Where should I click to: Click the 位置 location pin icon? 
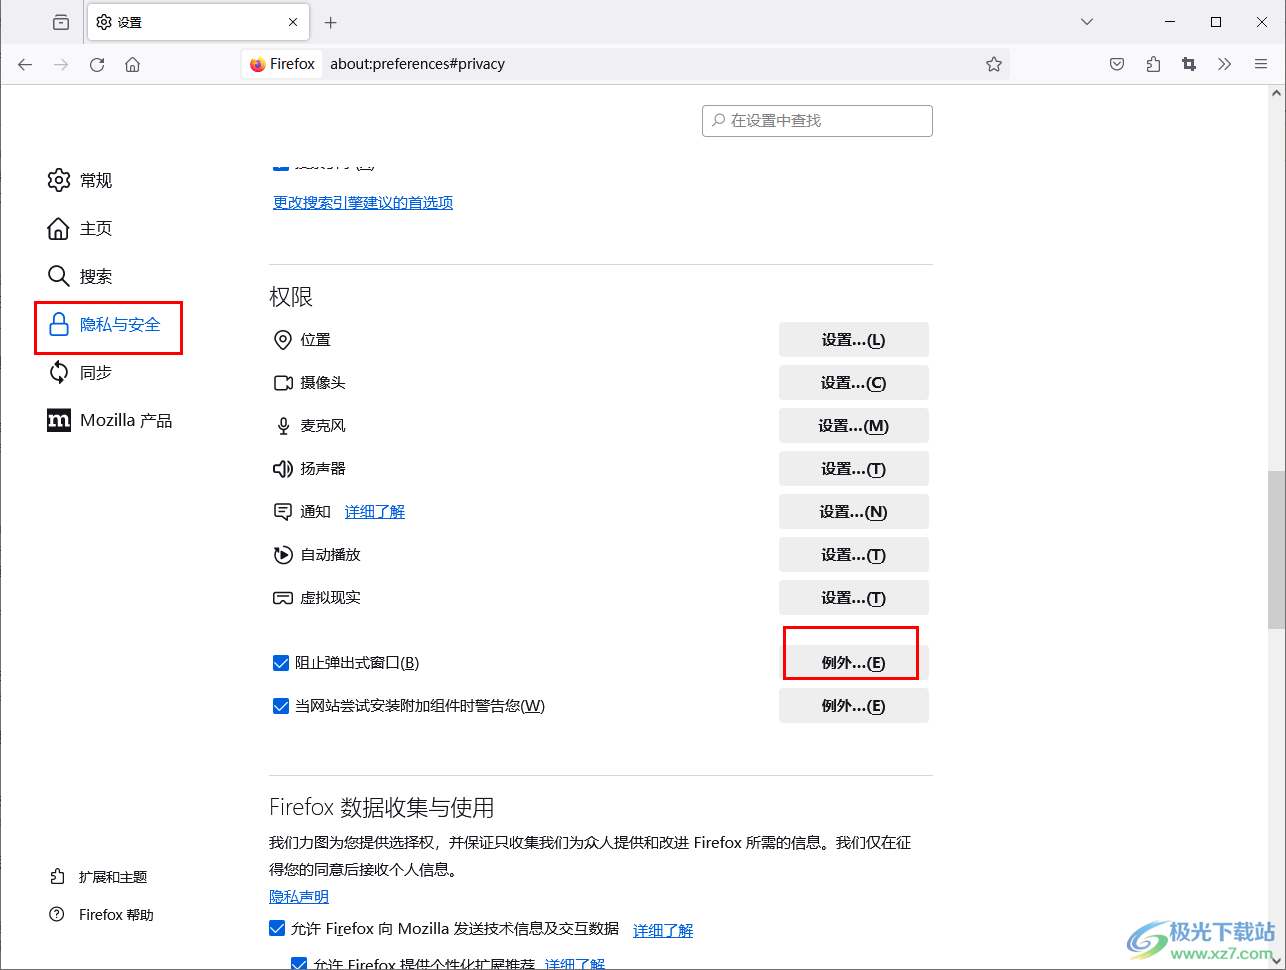point(283,340)
